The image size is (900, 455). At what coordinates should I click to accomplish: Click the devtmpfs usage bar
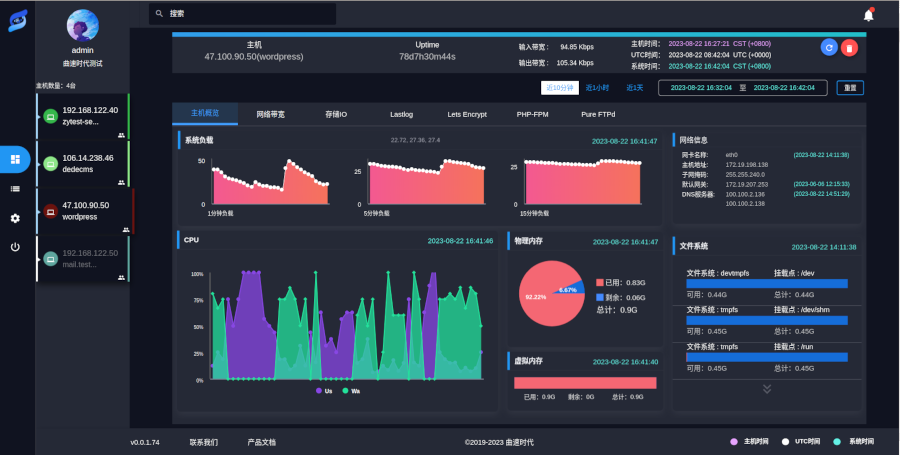[x=767, y=283]
